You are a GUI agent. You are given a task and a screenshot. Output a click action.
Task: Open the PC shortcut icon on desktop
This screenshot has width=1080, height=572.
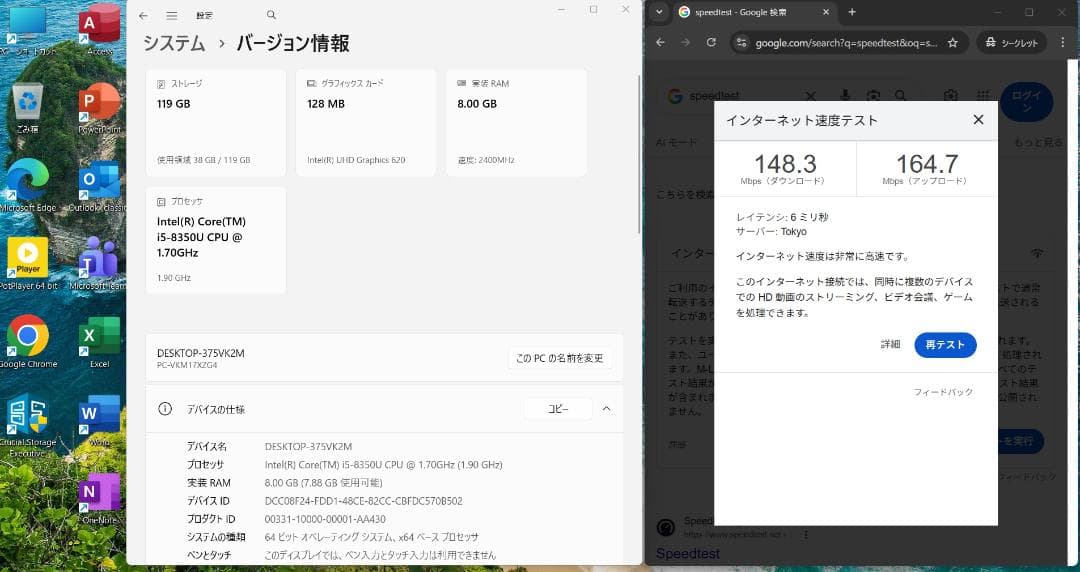[x=28, y=29]
